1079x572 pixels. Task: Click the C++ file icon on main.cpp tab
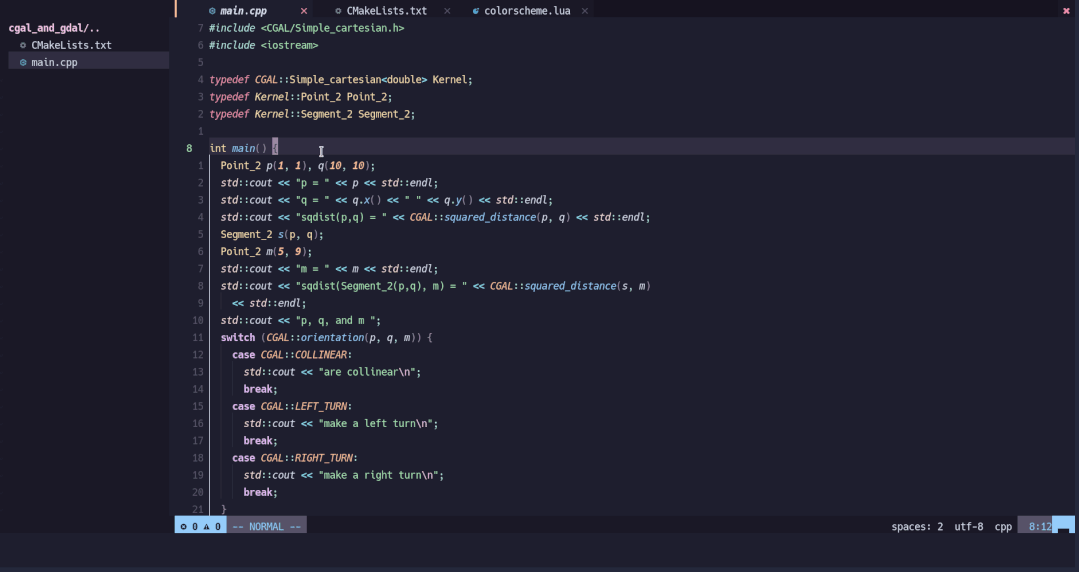[x=212, y=11]
